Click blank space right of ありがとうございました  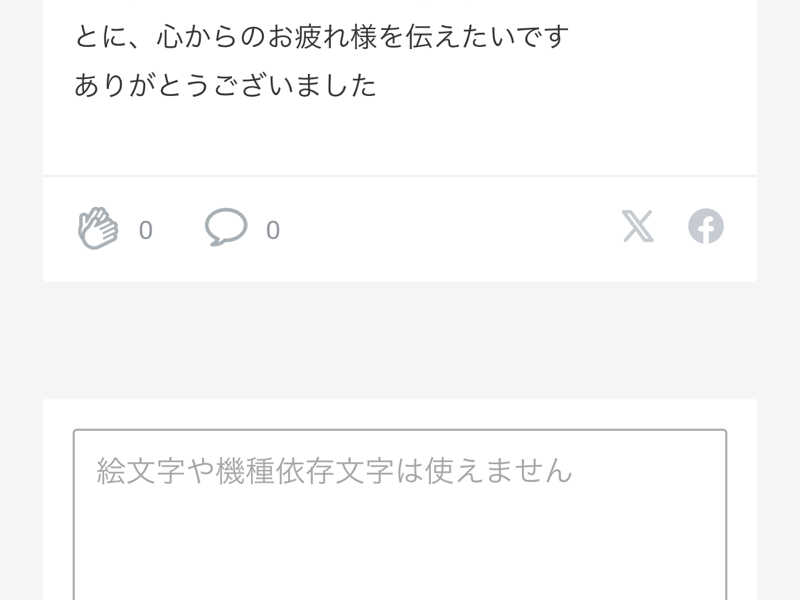[561, 85]
